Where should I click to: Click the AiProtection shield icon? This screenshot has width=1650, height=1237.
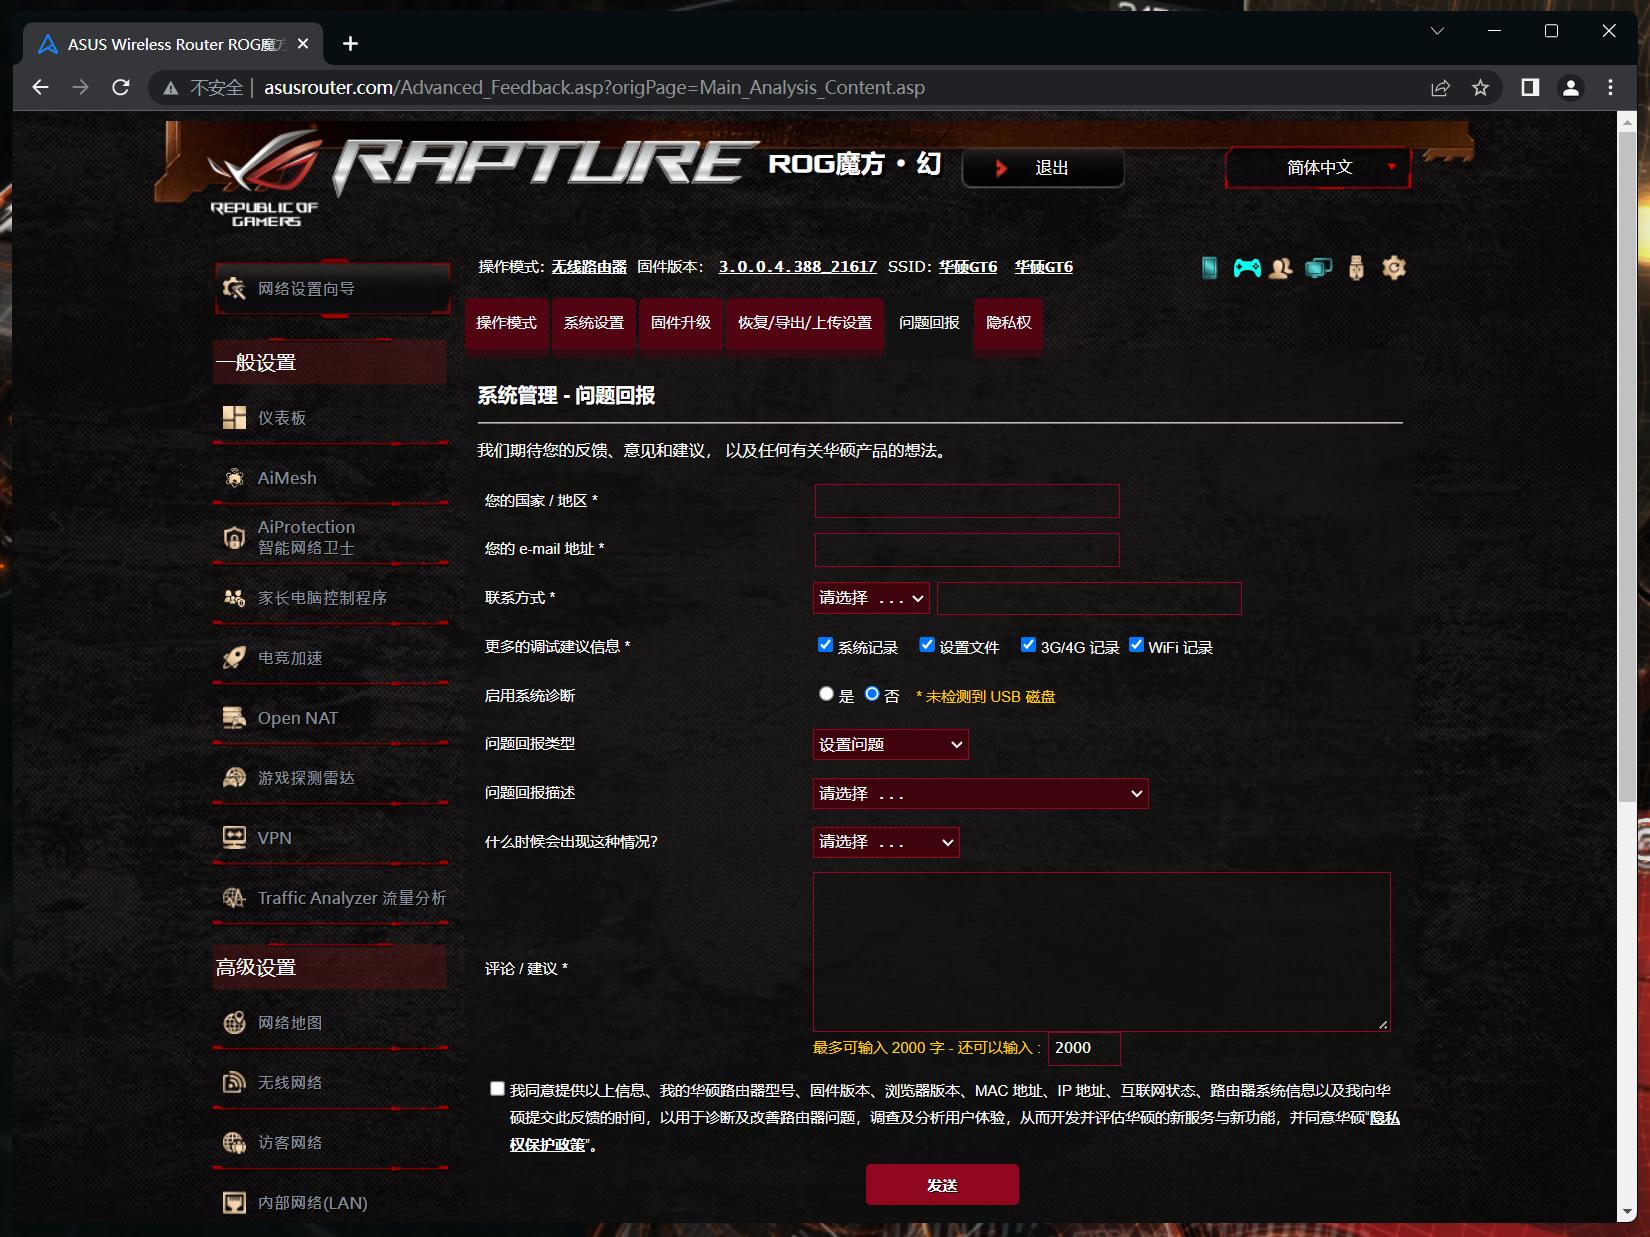[234, 538]
